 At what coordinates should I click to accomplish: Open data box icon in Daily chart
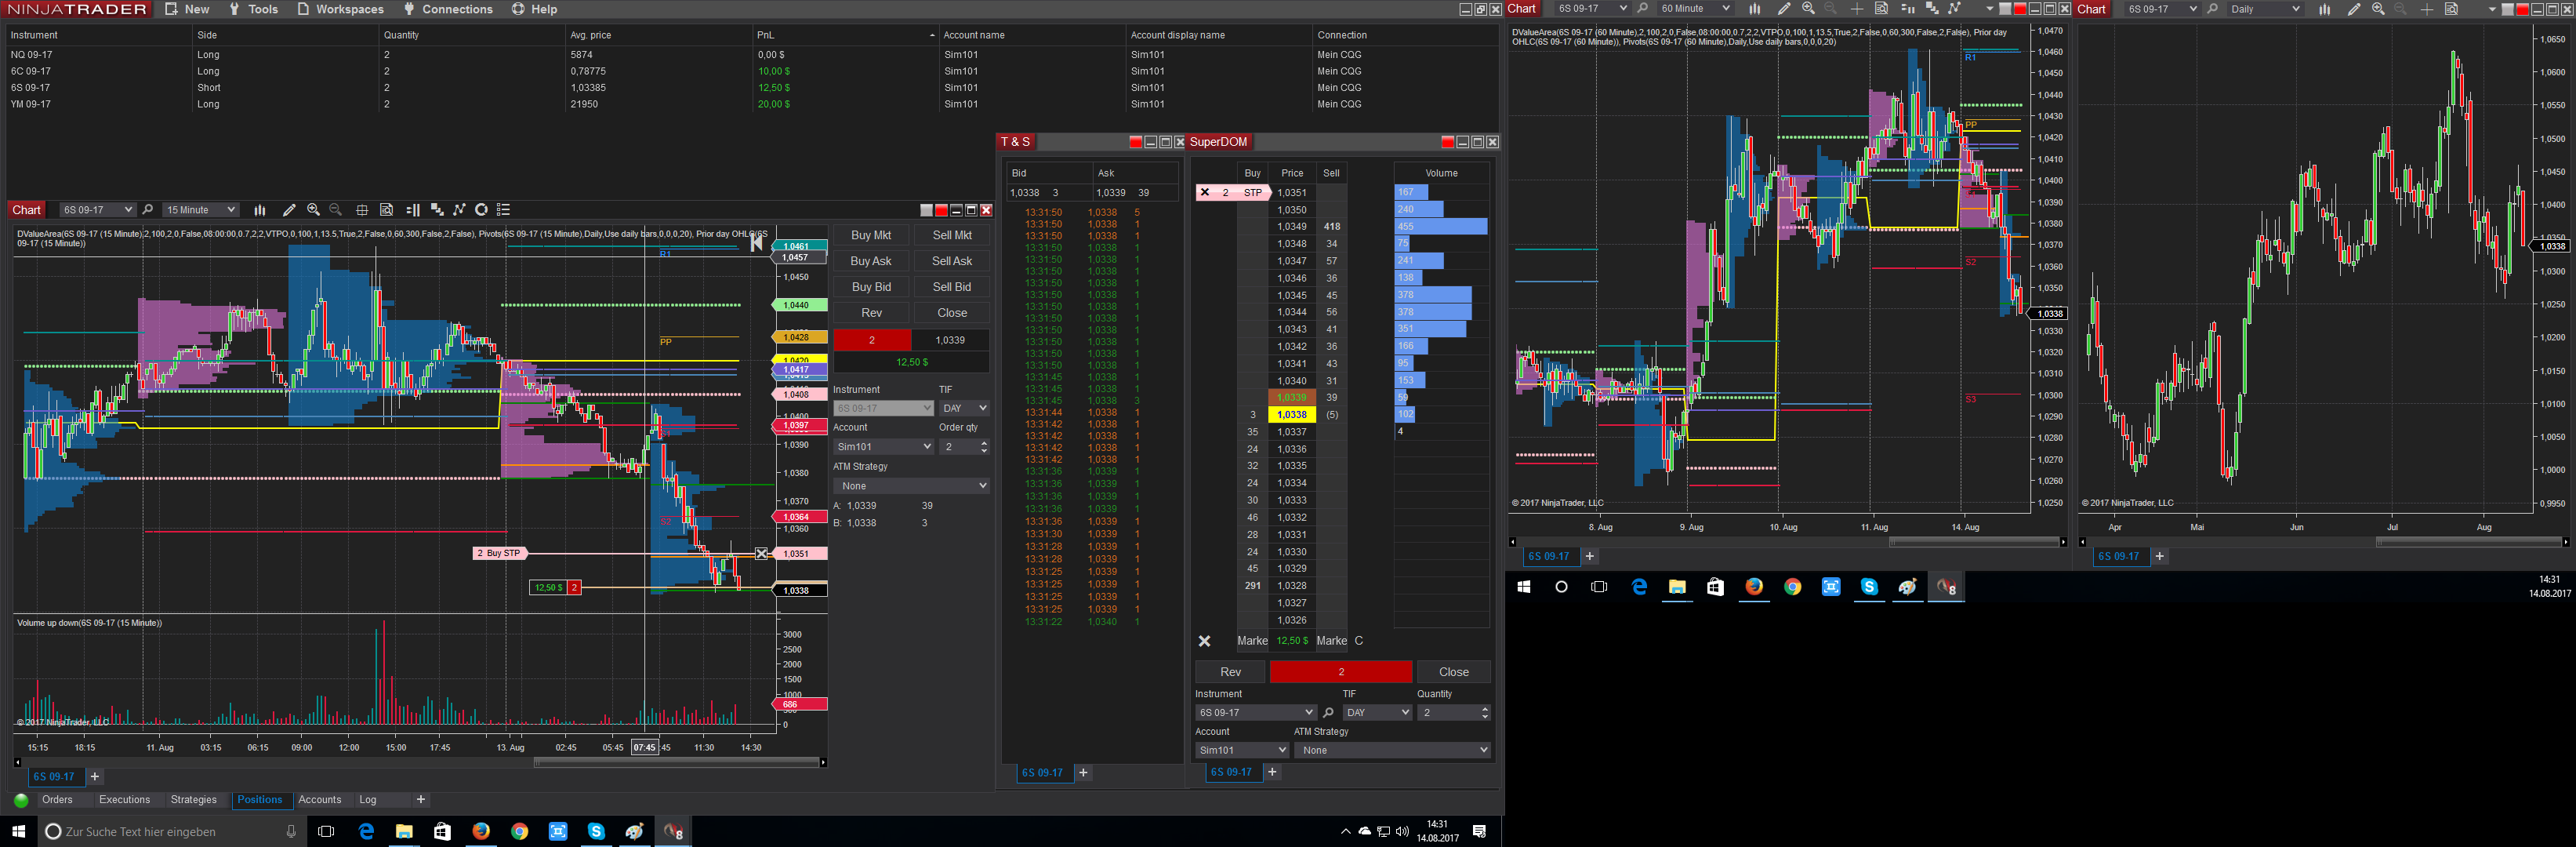(2451, 9)
